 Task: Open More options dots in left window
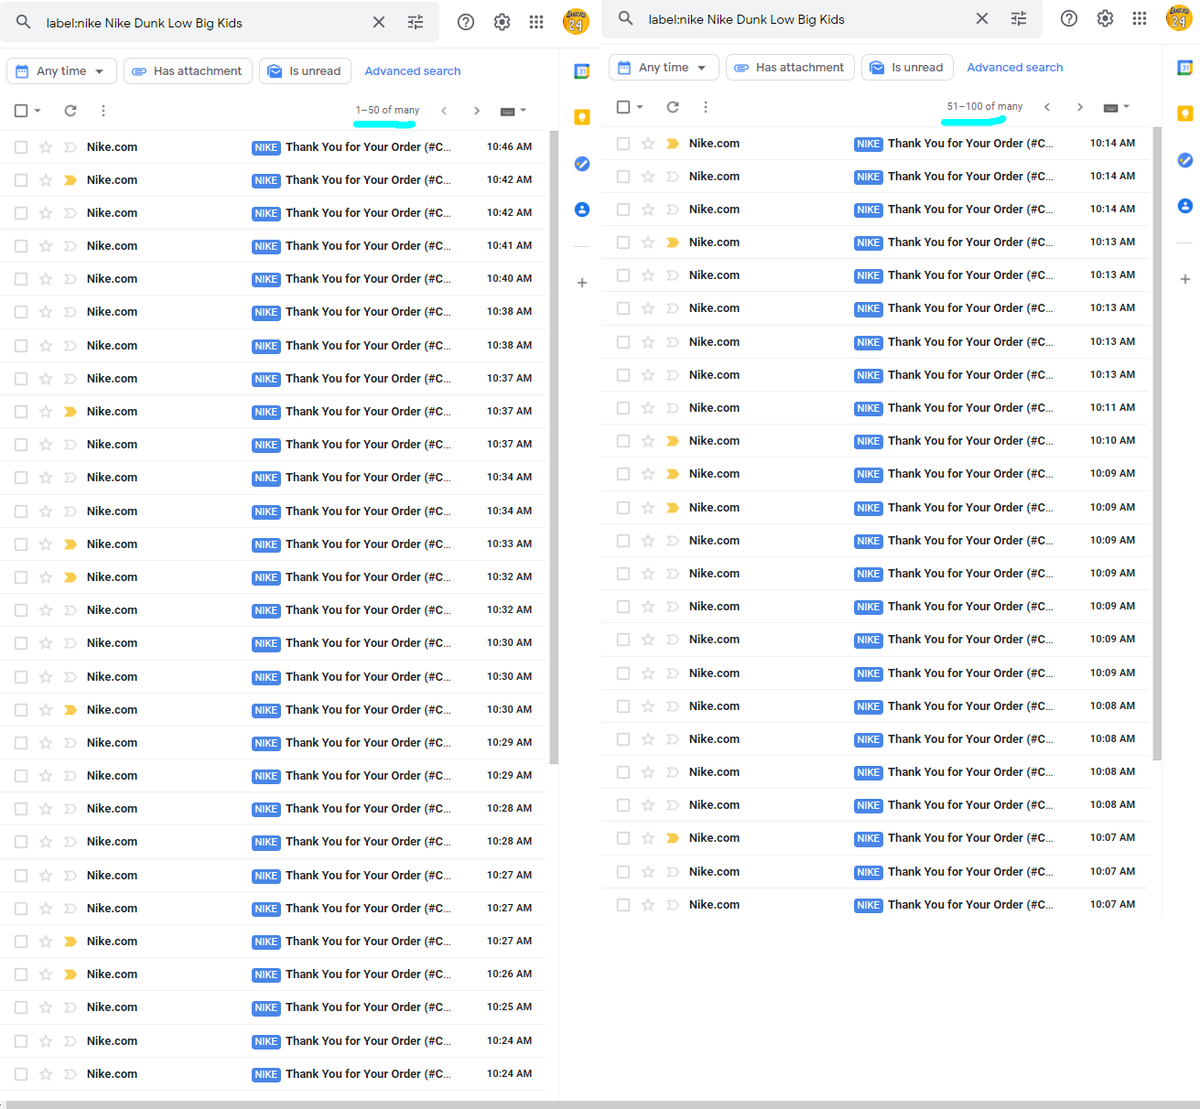103,110
